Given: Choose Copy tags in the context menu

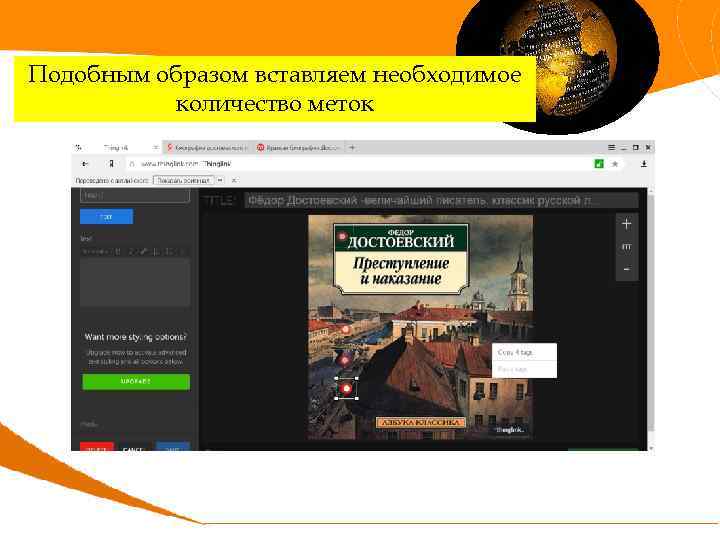Looking at the screenshot, I should point(524,352).
